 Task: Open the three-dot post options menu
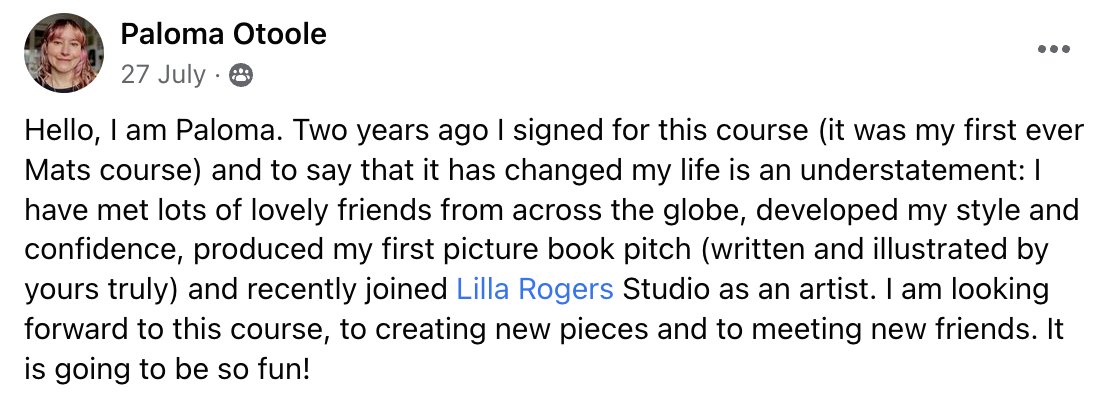point(1054,49)
